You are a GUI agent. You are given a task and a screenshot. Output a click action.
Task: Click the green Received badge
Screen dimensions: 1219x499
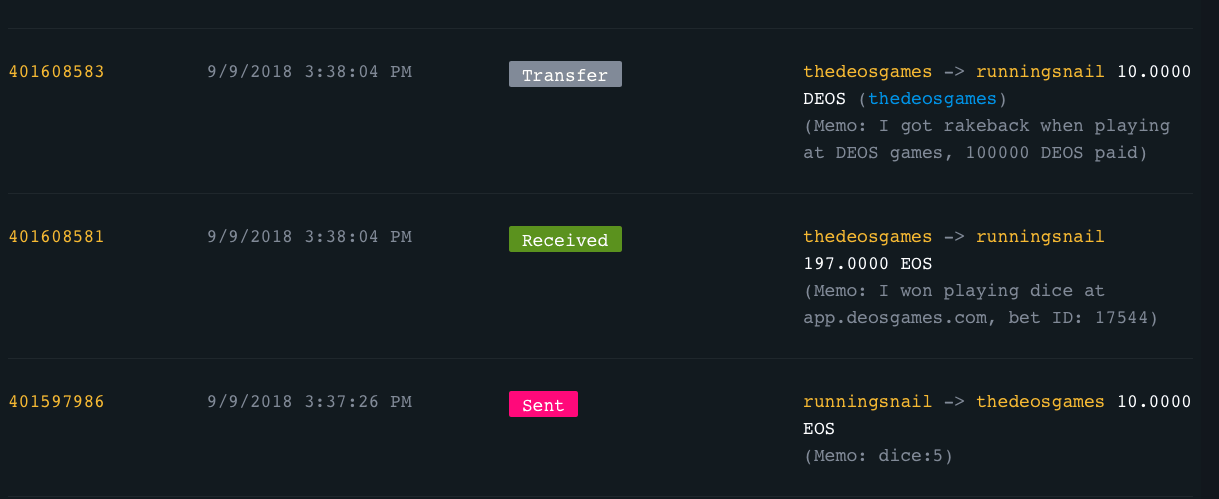pyautogui.click(x=565, y=240)
